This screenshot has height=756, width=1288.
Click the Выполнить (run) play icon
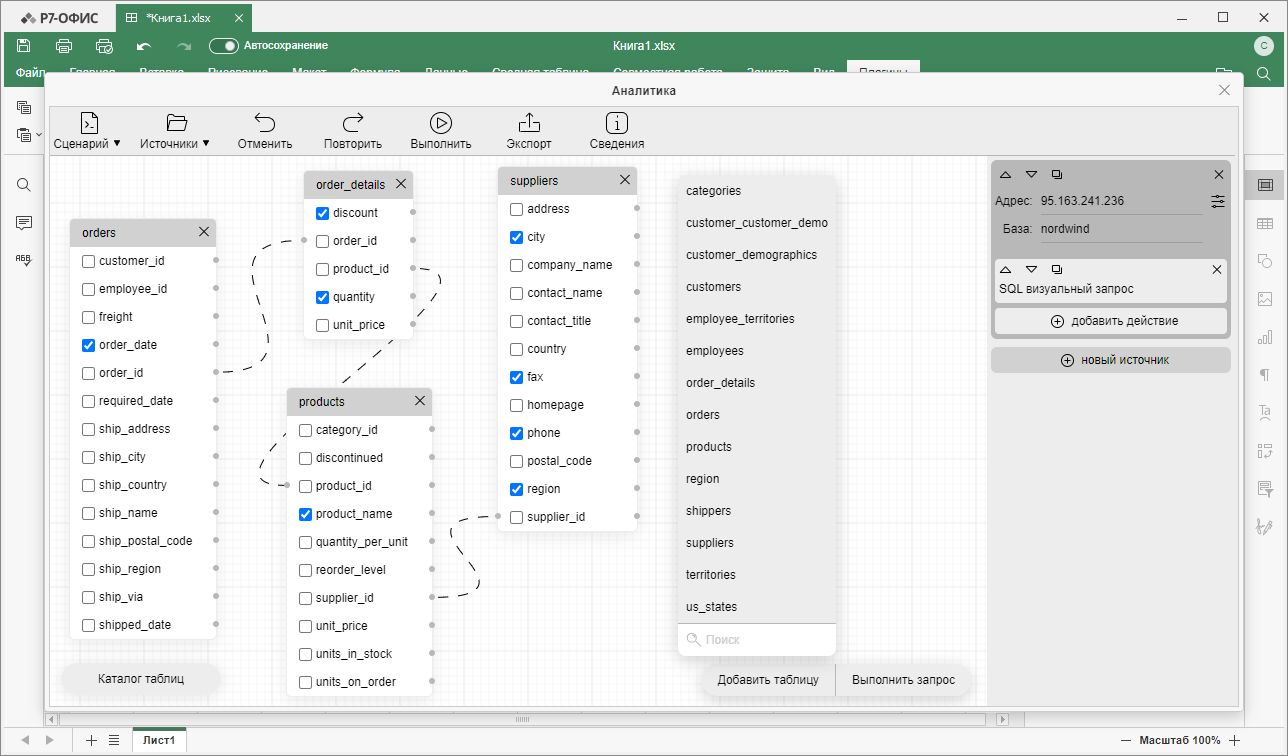click(x=441, y=123)
